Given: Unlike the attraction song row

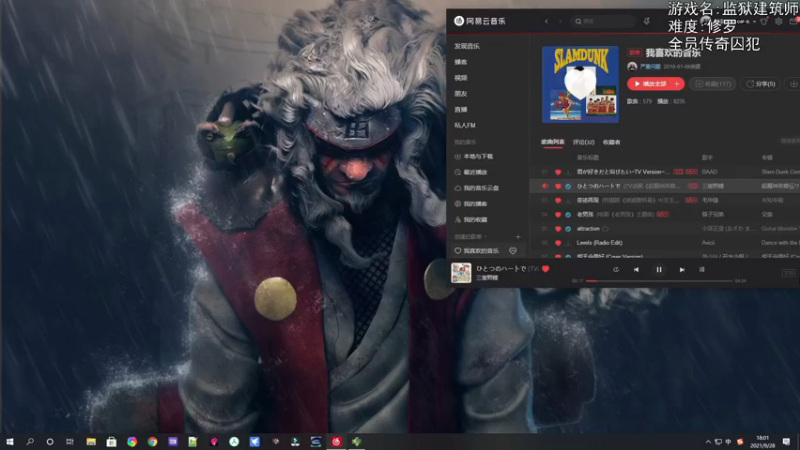Looking at the screenshot, I should (558, 229).
